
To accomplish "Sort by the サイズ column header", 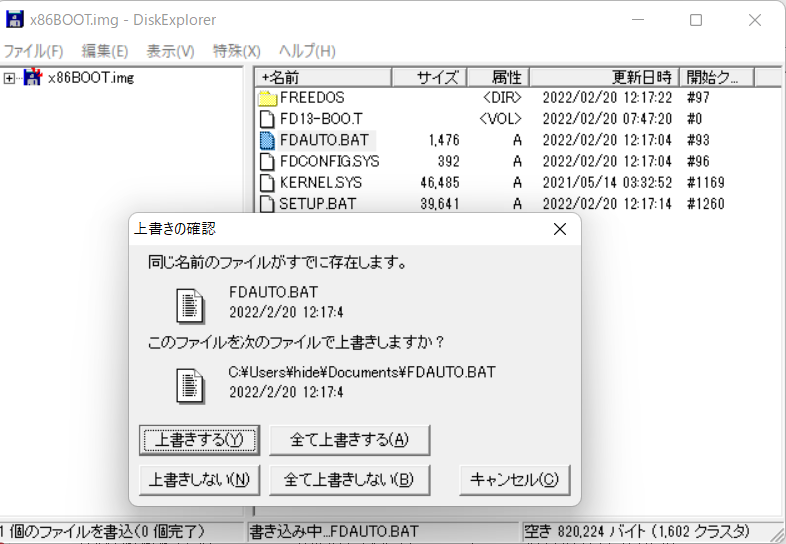I will [x=430, y=78].
